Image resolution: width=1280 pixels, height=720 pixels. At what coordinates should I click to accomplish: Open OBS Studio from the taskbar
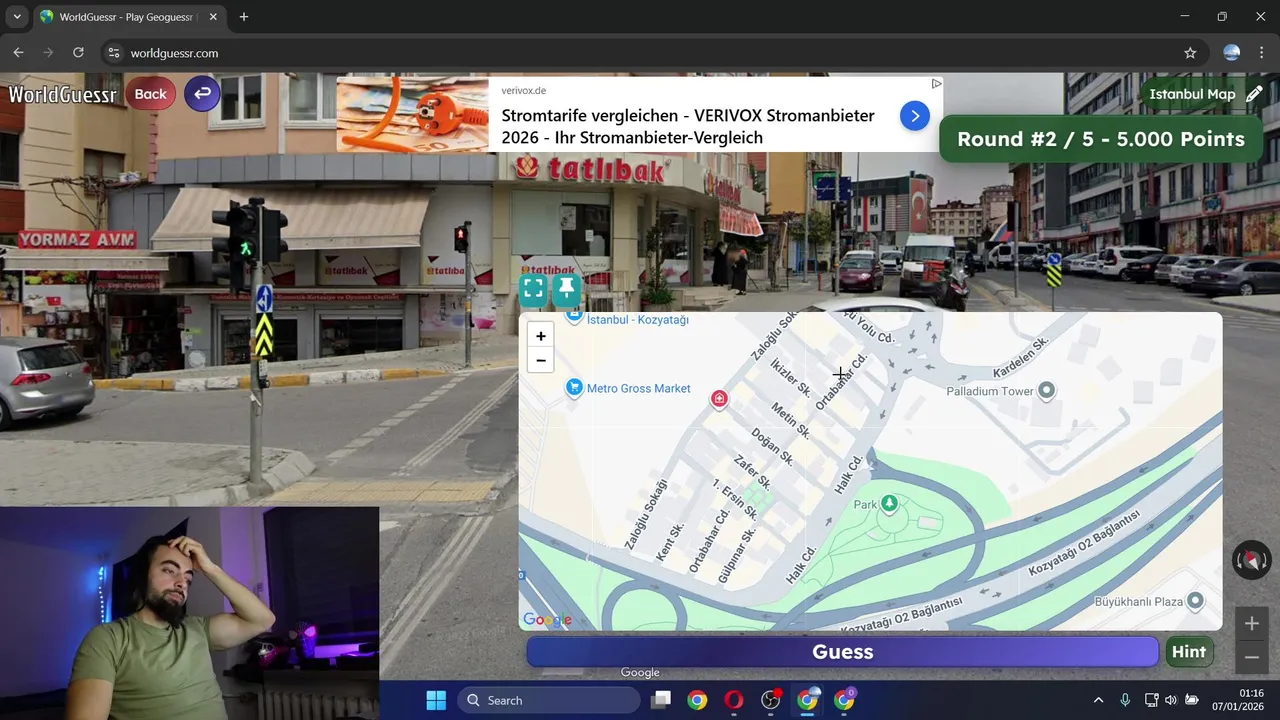pyautogui.click(x=771, y=700)
